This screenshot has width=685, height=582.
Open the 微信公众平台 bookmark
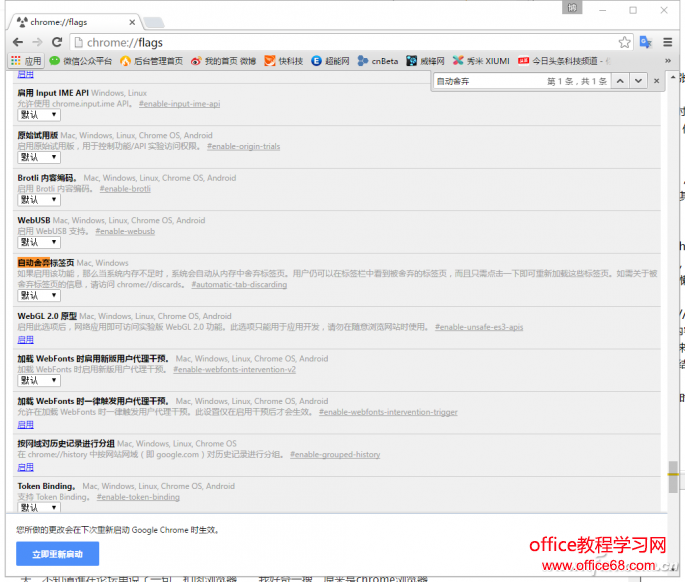80,61
